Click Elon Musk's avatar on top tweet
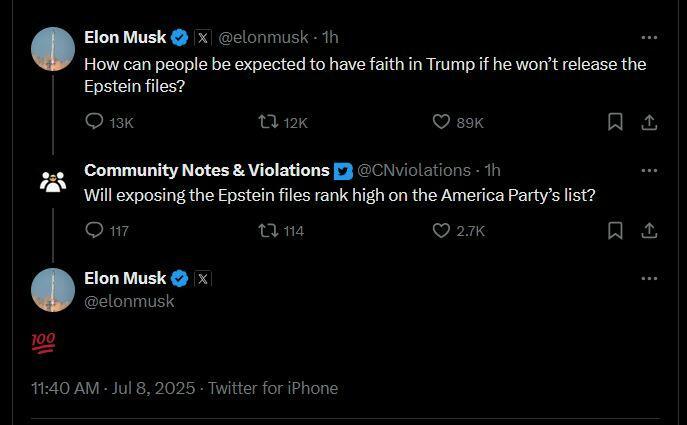The height and width of the screenshot is (425, 687). (53, 49)
